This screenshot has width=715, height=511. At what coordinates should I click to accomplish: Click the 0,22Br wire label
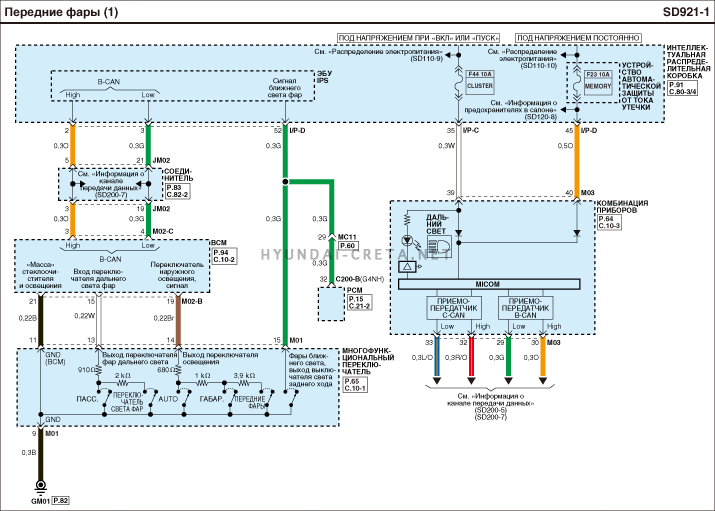click(164, 318)
